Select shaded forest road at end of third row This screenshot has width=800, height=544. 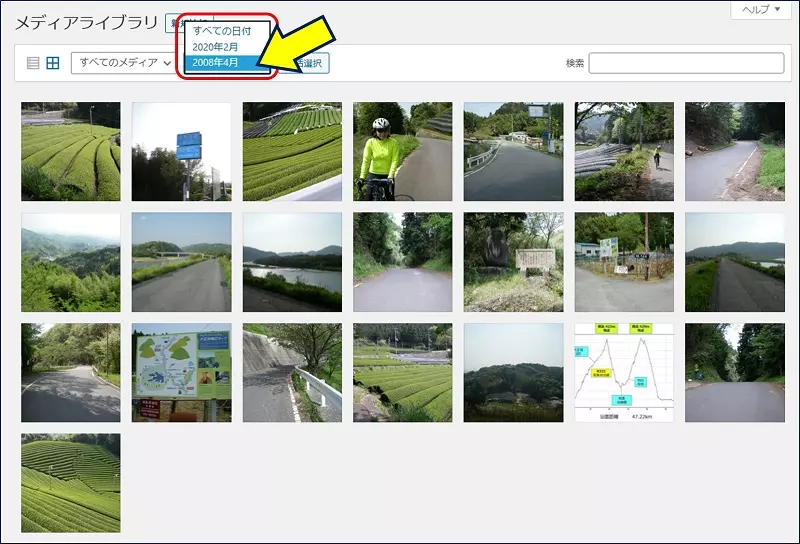point(735,373)
